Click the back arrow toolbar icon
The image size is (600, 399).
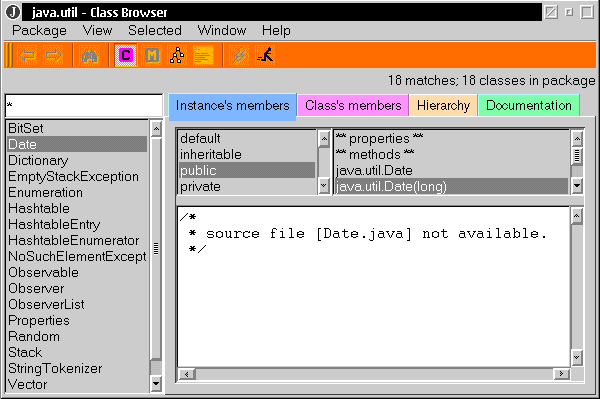(27, 56)
